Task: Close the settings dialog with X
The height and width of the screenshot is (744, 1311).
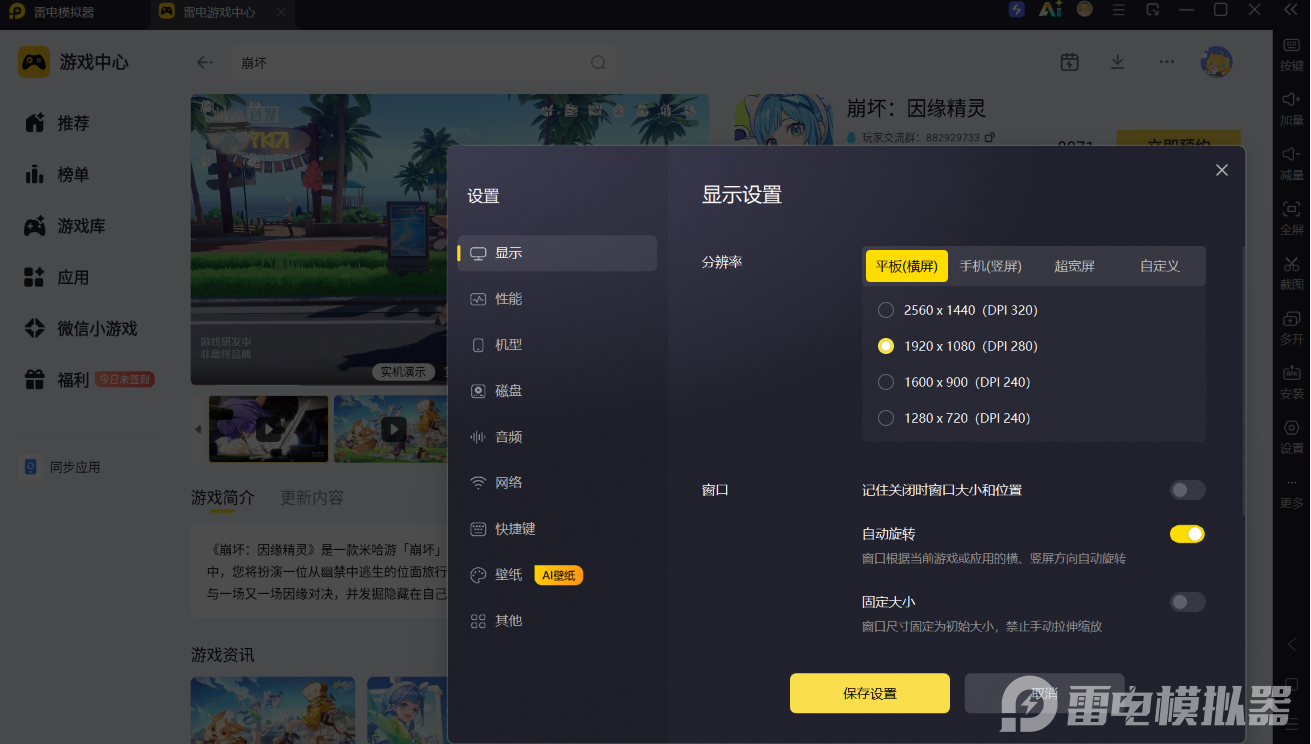Action: pyautogui.click(x=1221, y=170)
